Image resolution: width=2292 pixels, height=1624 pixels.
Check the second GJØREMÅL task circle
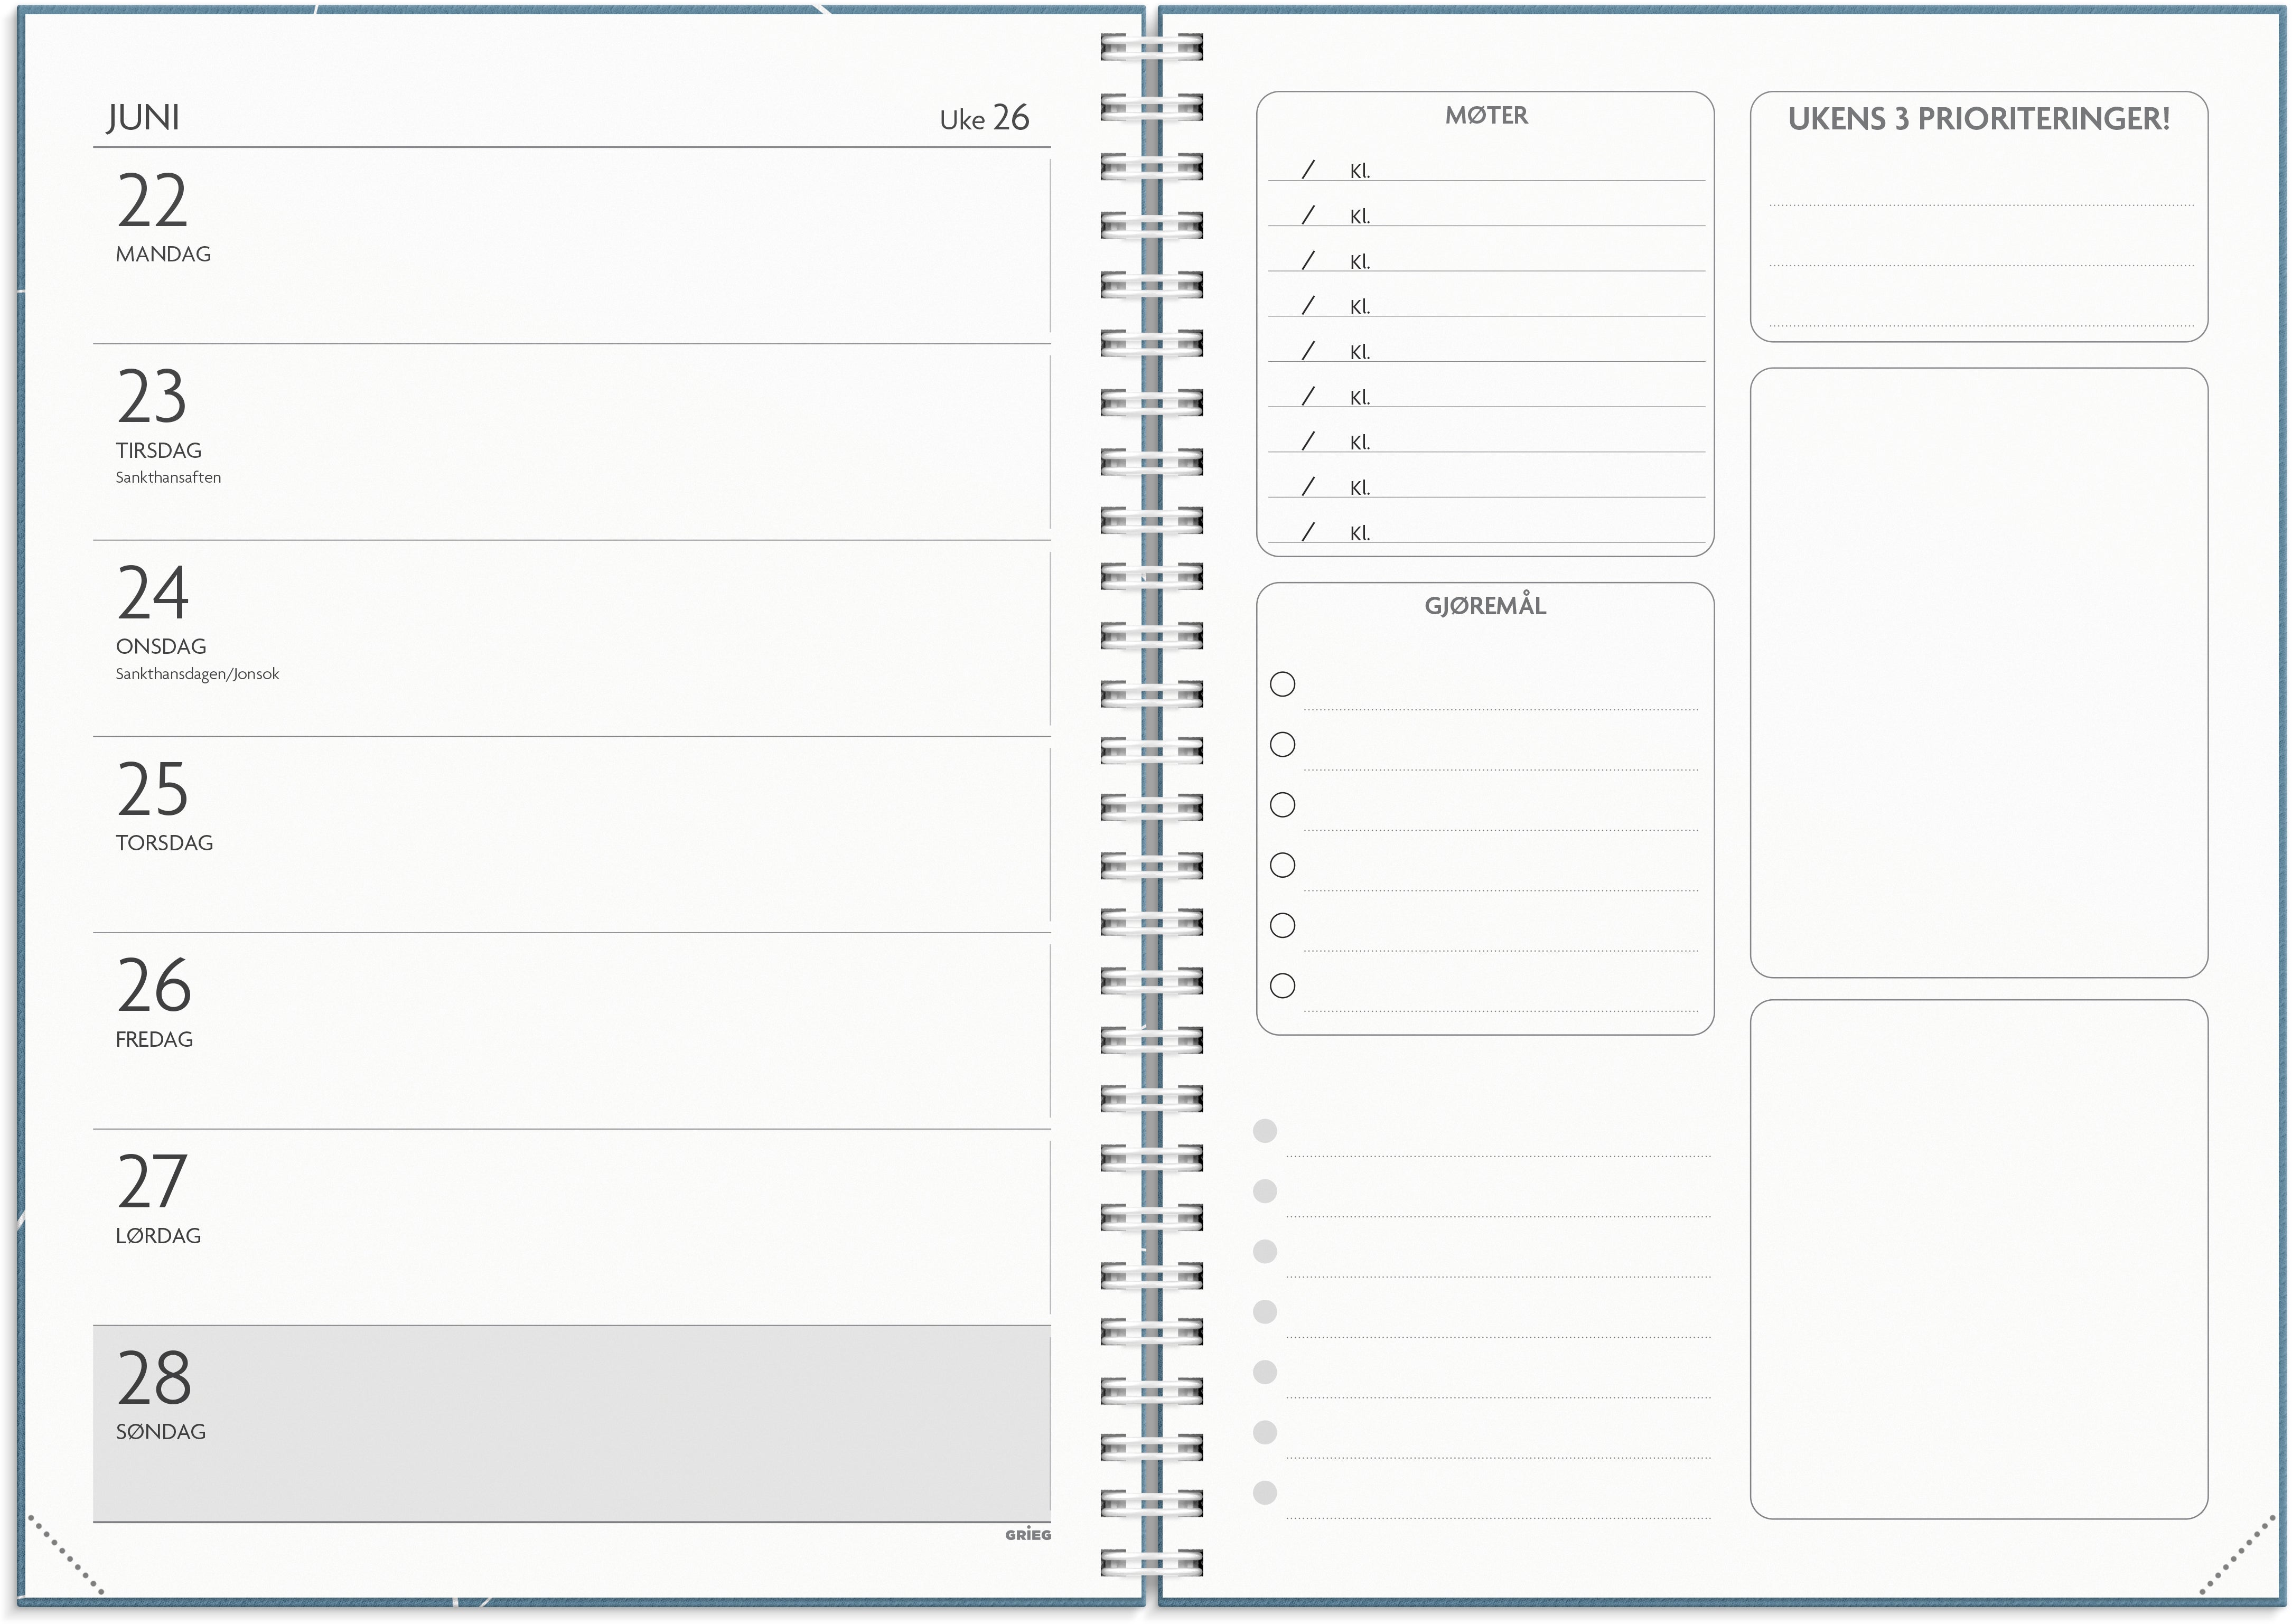coord(1283,744)
